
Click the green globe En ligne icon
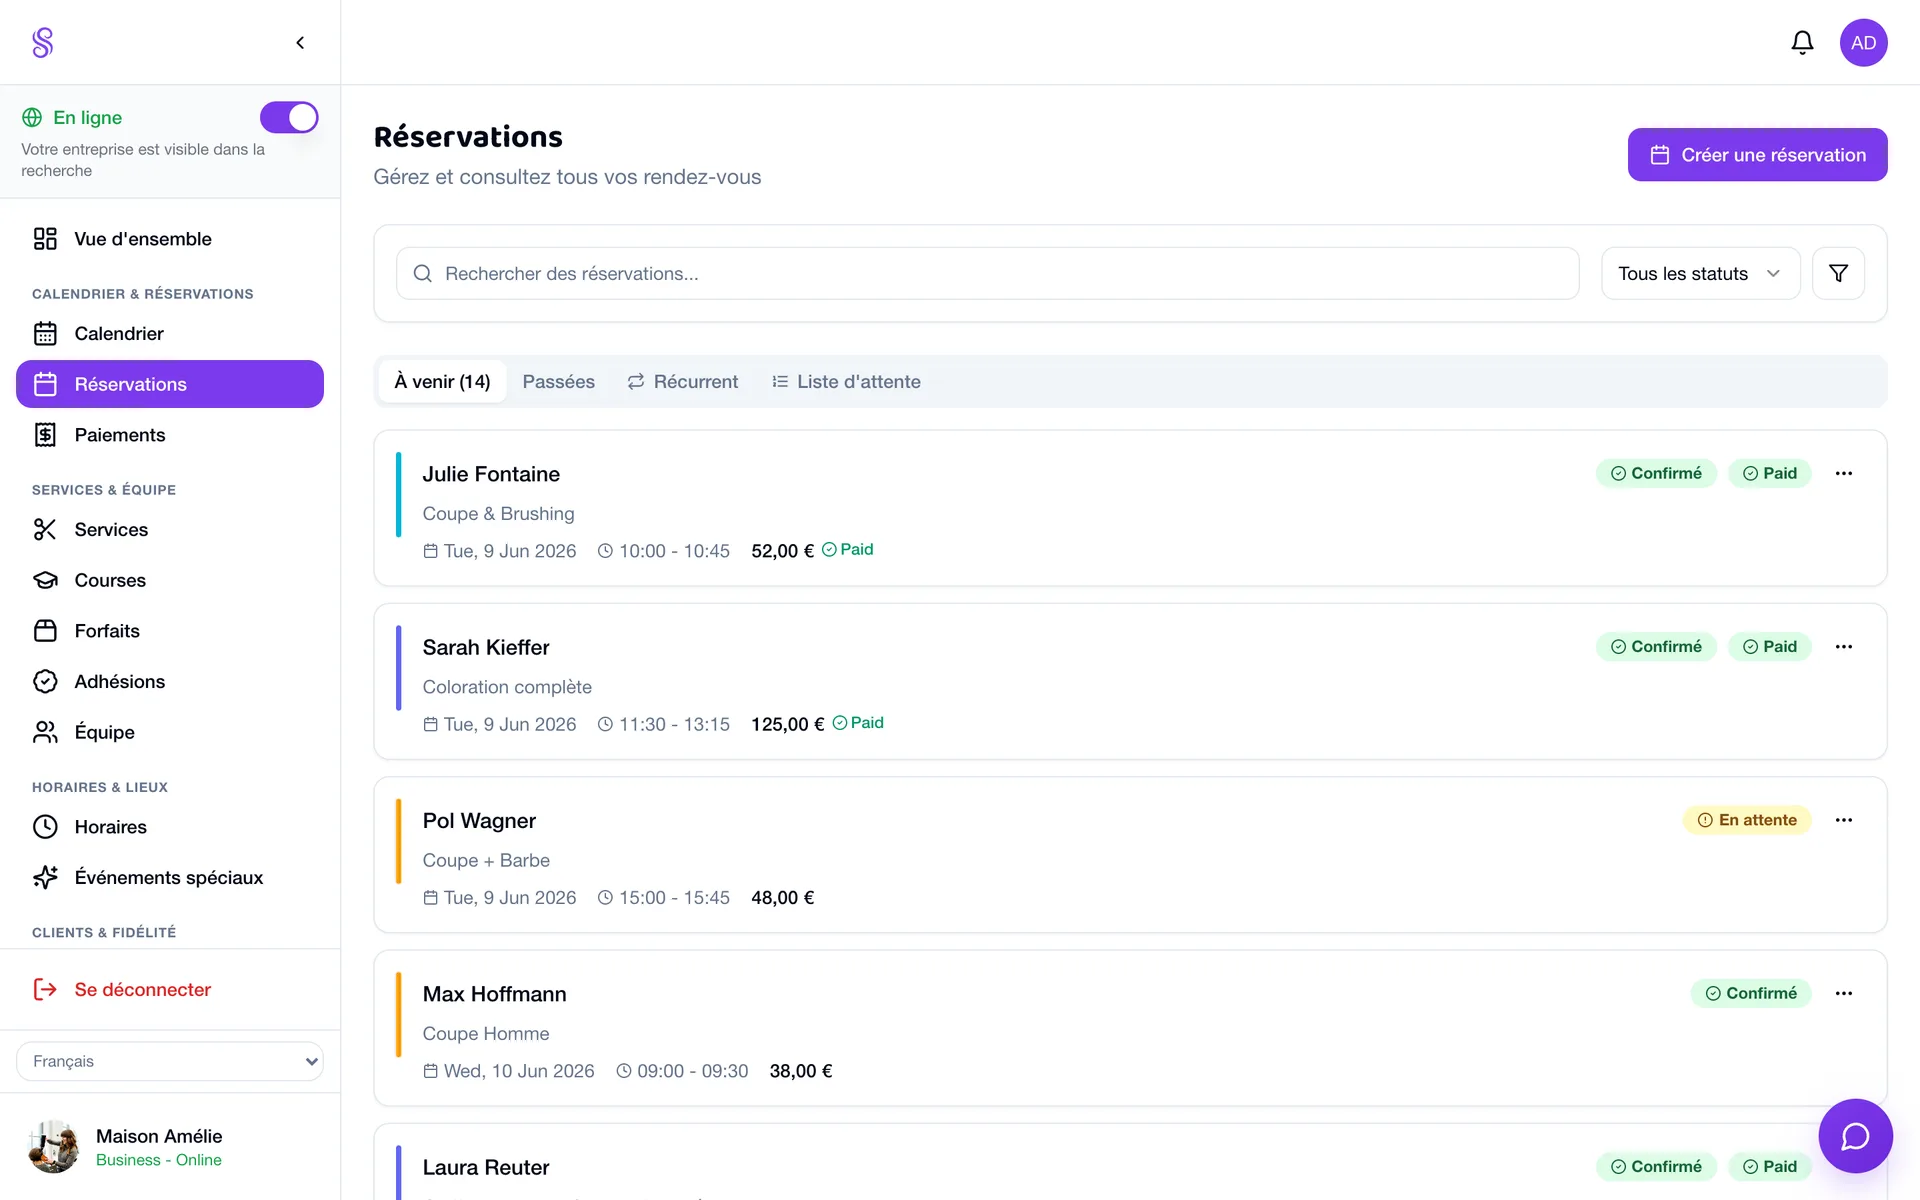(32, 118)
